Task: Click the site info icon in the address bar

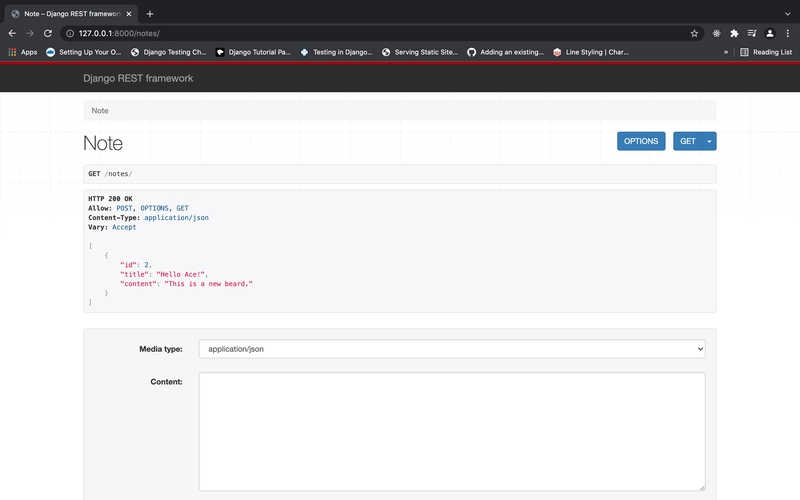Action: point(70,33)
